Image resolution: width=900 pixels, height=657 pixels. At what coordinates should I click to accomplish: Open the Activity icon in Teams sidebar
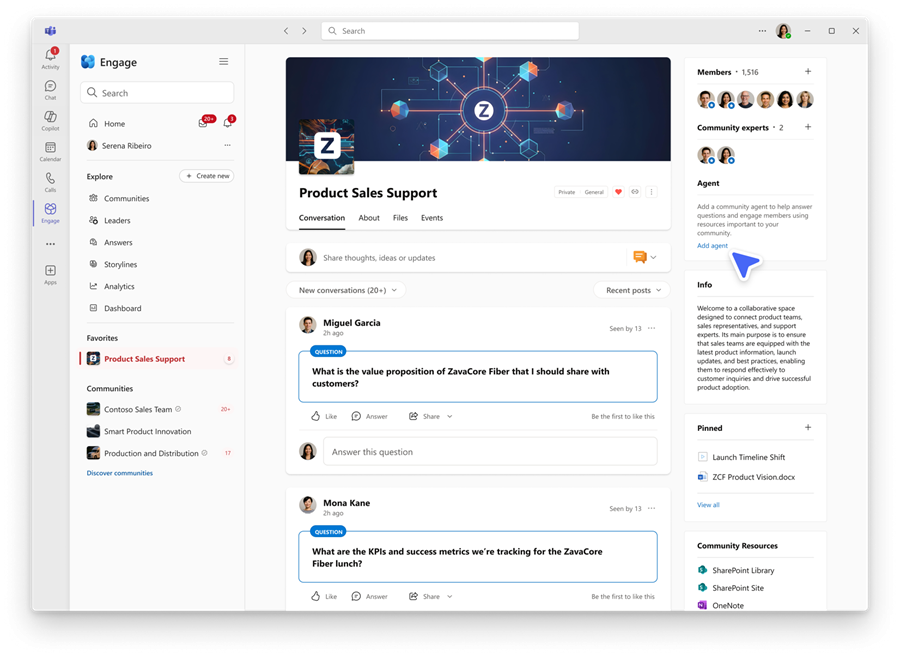pyautogui.click(x=49, y=56)
